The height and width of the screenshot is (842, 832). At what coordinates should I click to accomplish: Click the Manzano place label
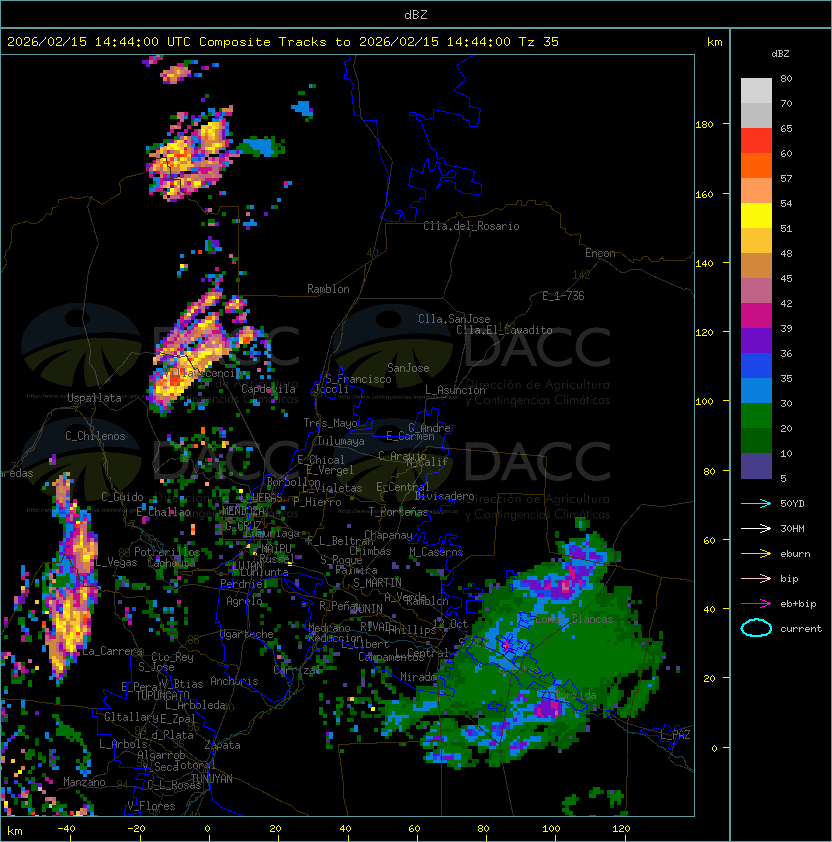(84, 782)
